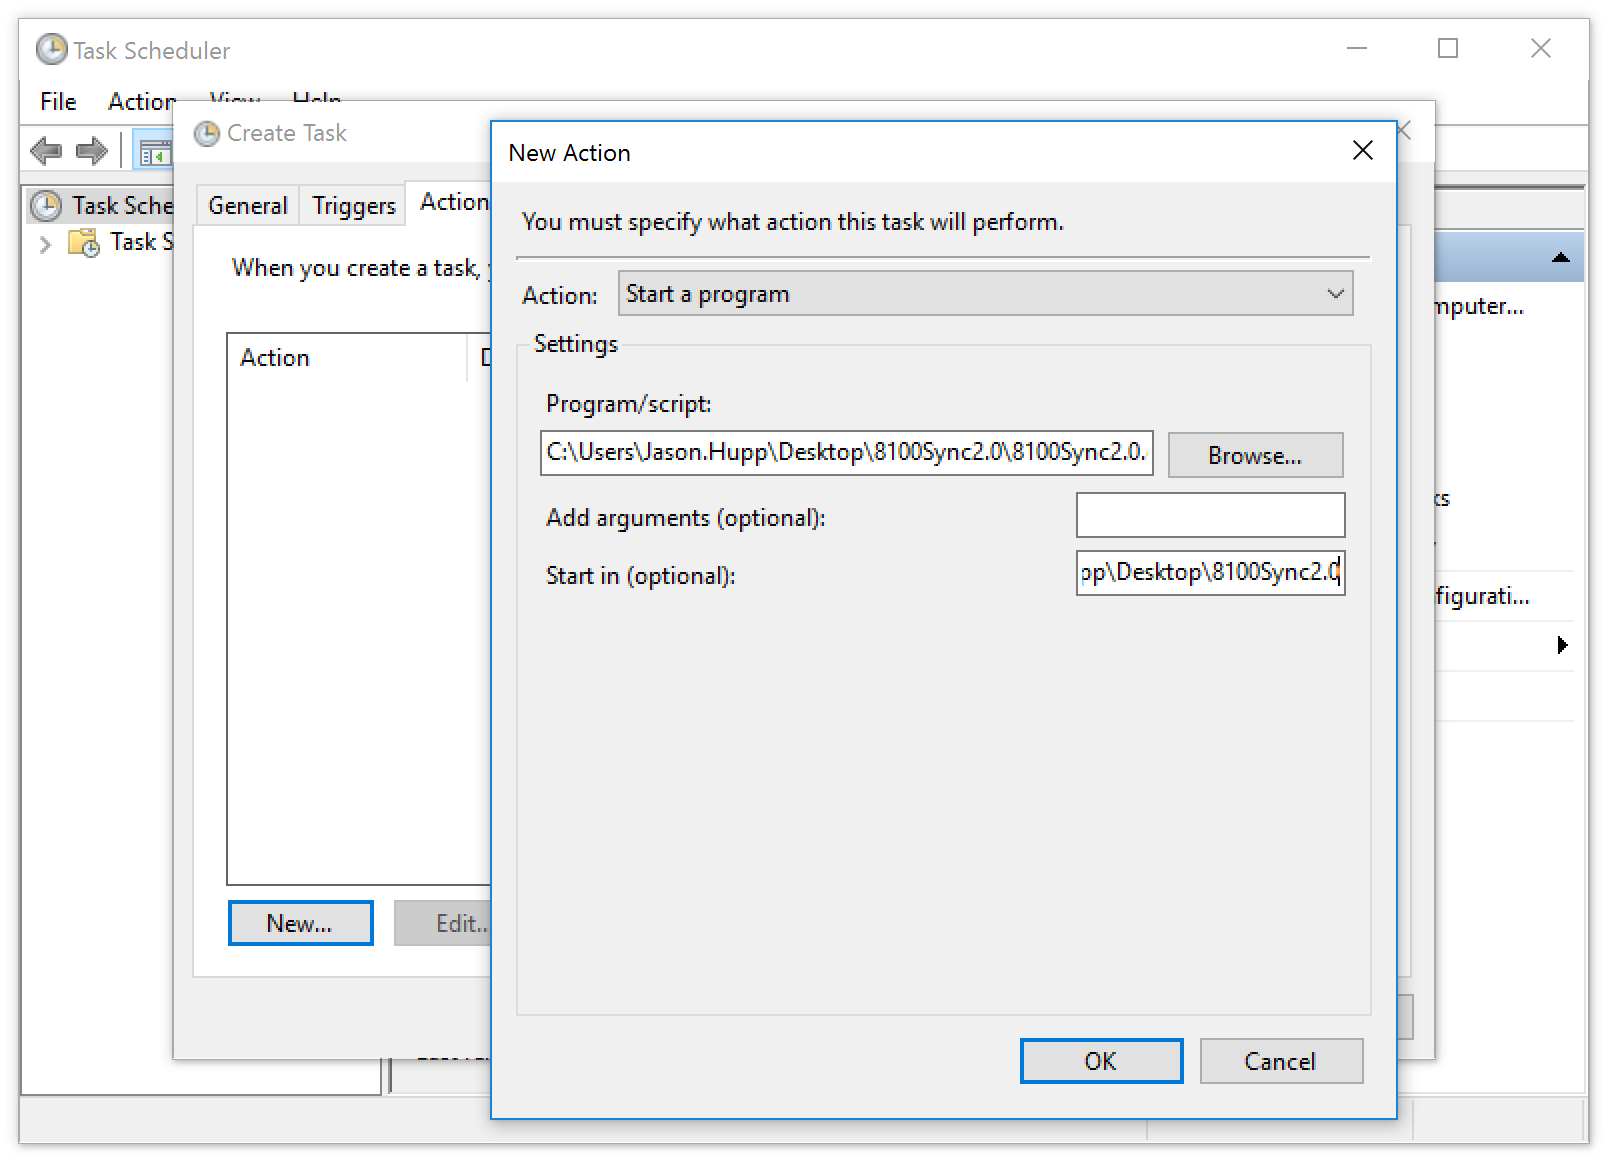Click the Task Scheduler clock icon in title bar
The image size is (1611, 1163).
(51, 49)
